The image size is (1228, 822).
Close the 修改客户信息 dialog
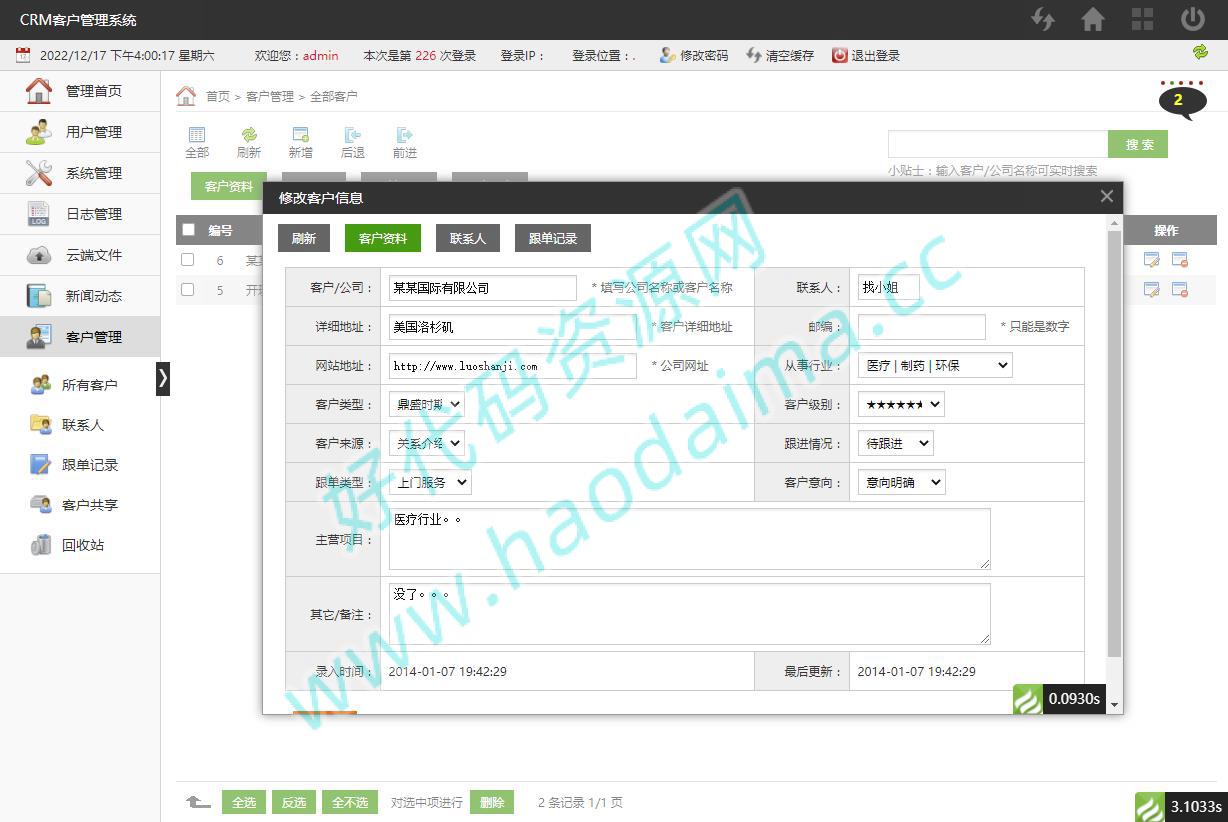click(x=1106, y=197)
